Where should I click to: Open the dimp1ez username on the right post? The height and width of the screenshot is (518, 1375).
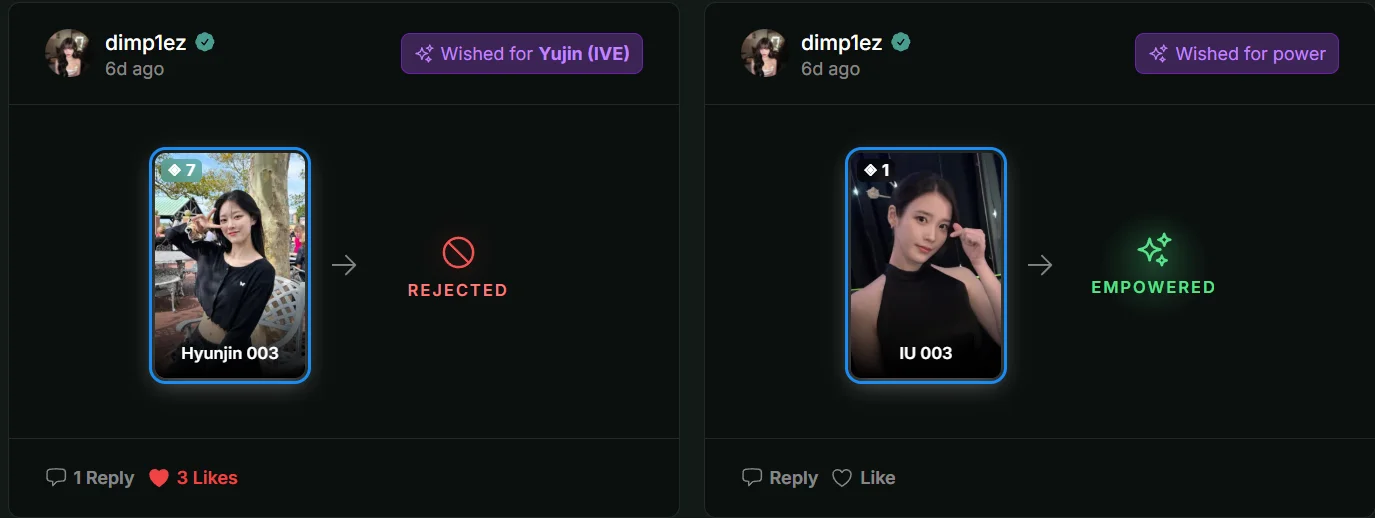(842, 42)
